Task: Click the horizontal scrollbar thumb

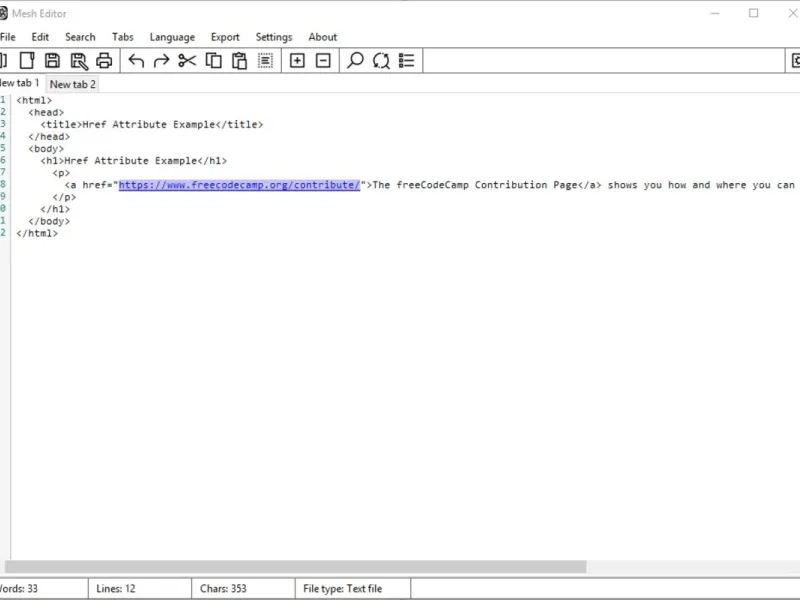Action: (295, 566)
